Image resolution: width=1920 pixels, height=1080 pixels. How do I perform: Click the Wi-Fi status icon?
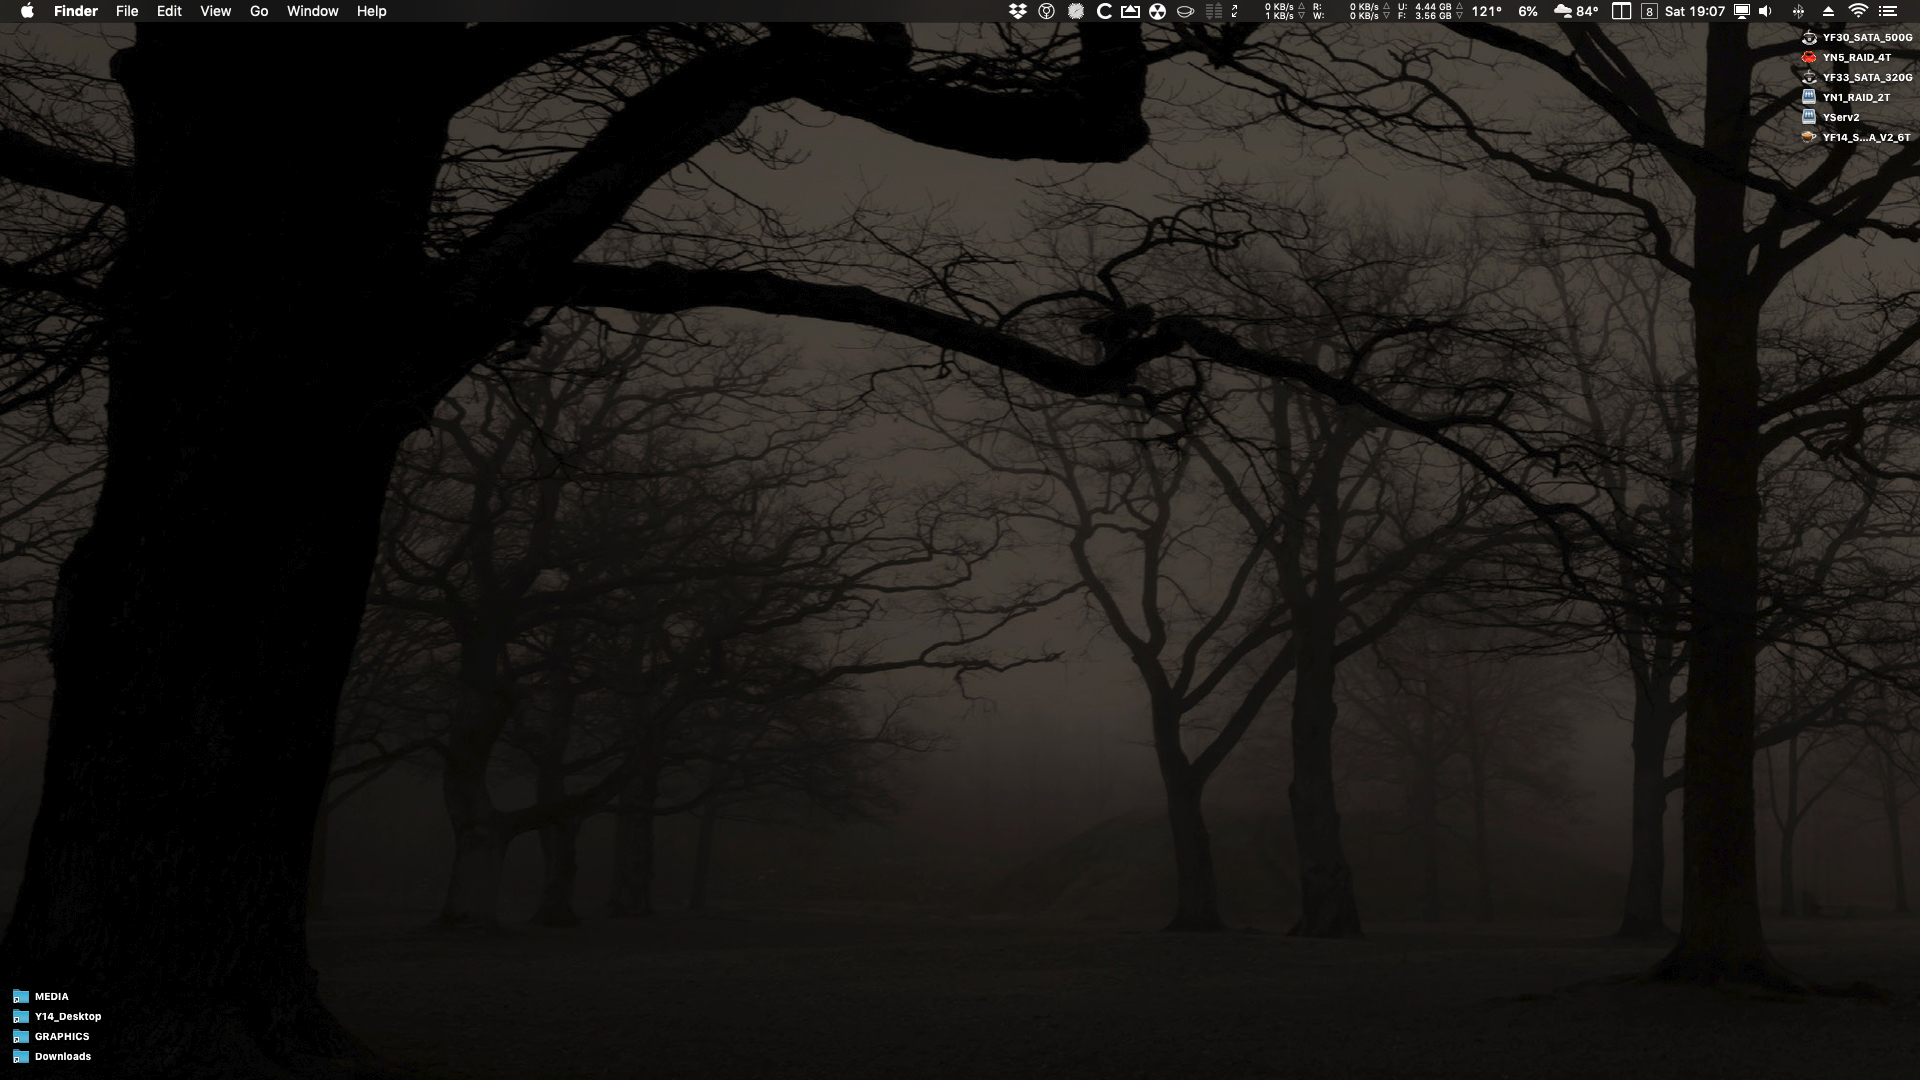click(x=1858, y=11)
